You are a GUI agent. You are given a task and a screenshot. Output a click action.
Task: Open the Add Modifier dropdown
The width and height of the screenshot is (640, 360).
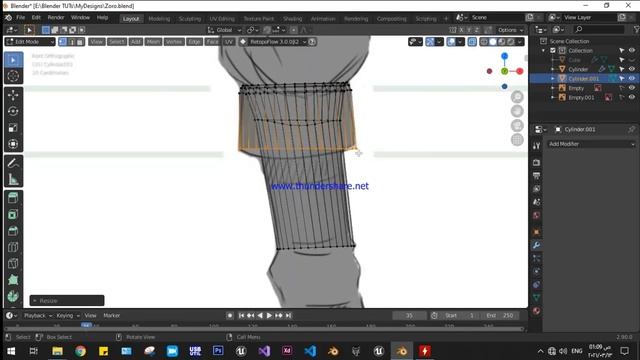[x=591, y=144]
